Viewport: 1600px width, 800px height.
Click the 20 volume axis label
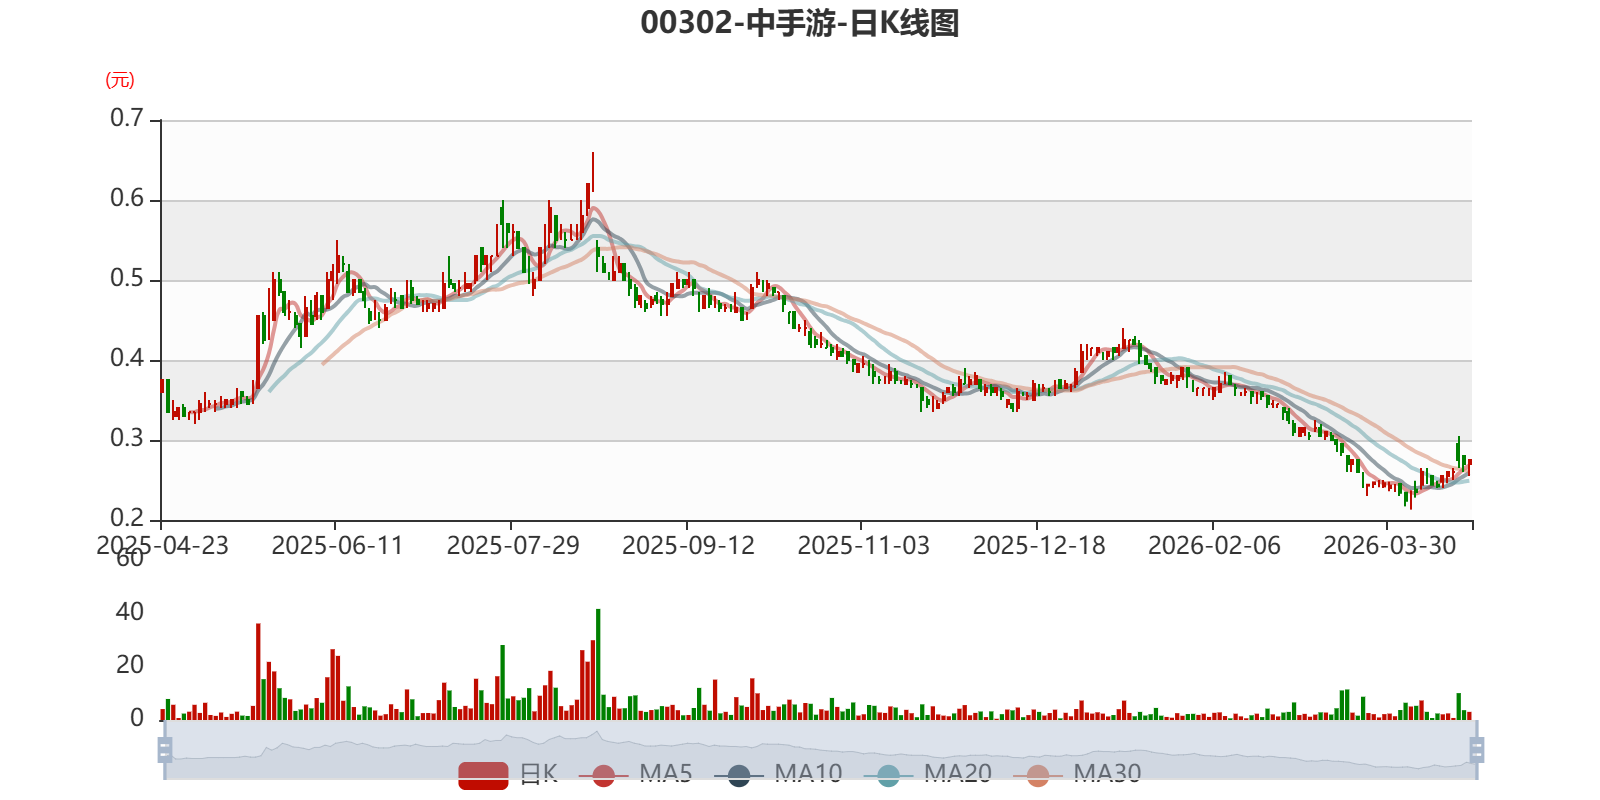click(130, 664)
